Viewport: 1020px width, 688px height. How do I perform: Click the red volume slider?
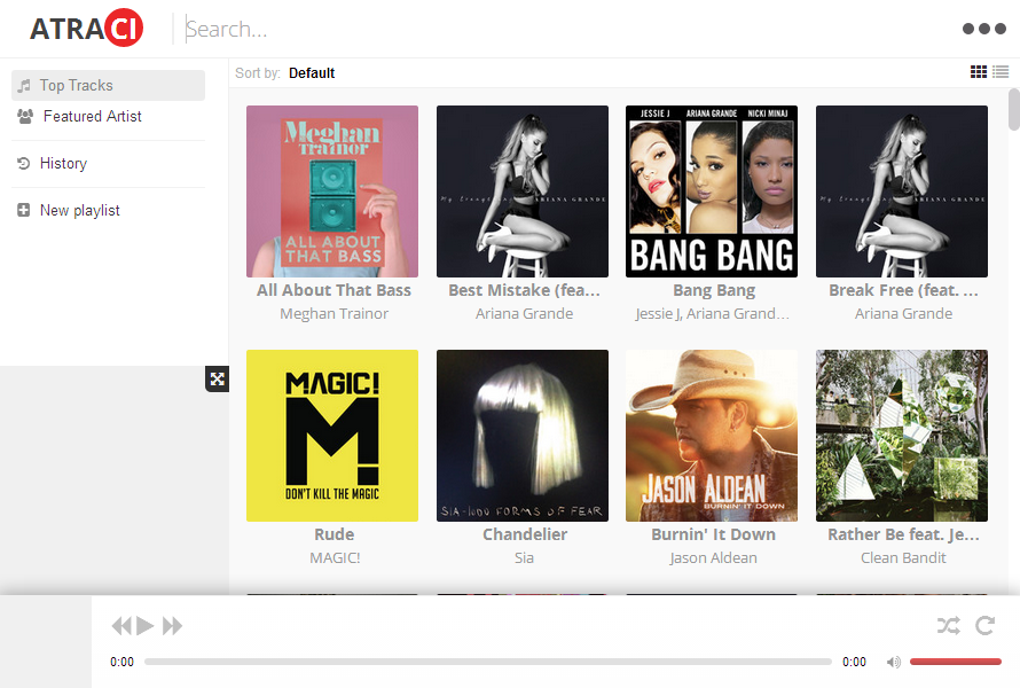pos(955,662)
